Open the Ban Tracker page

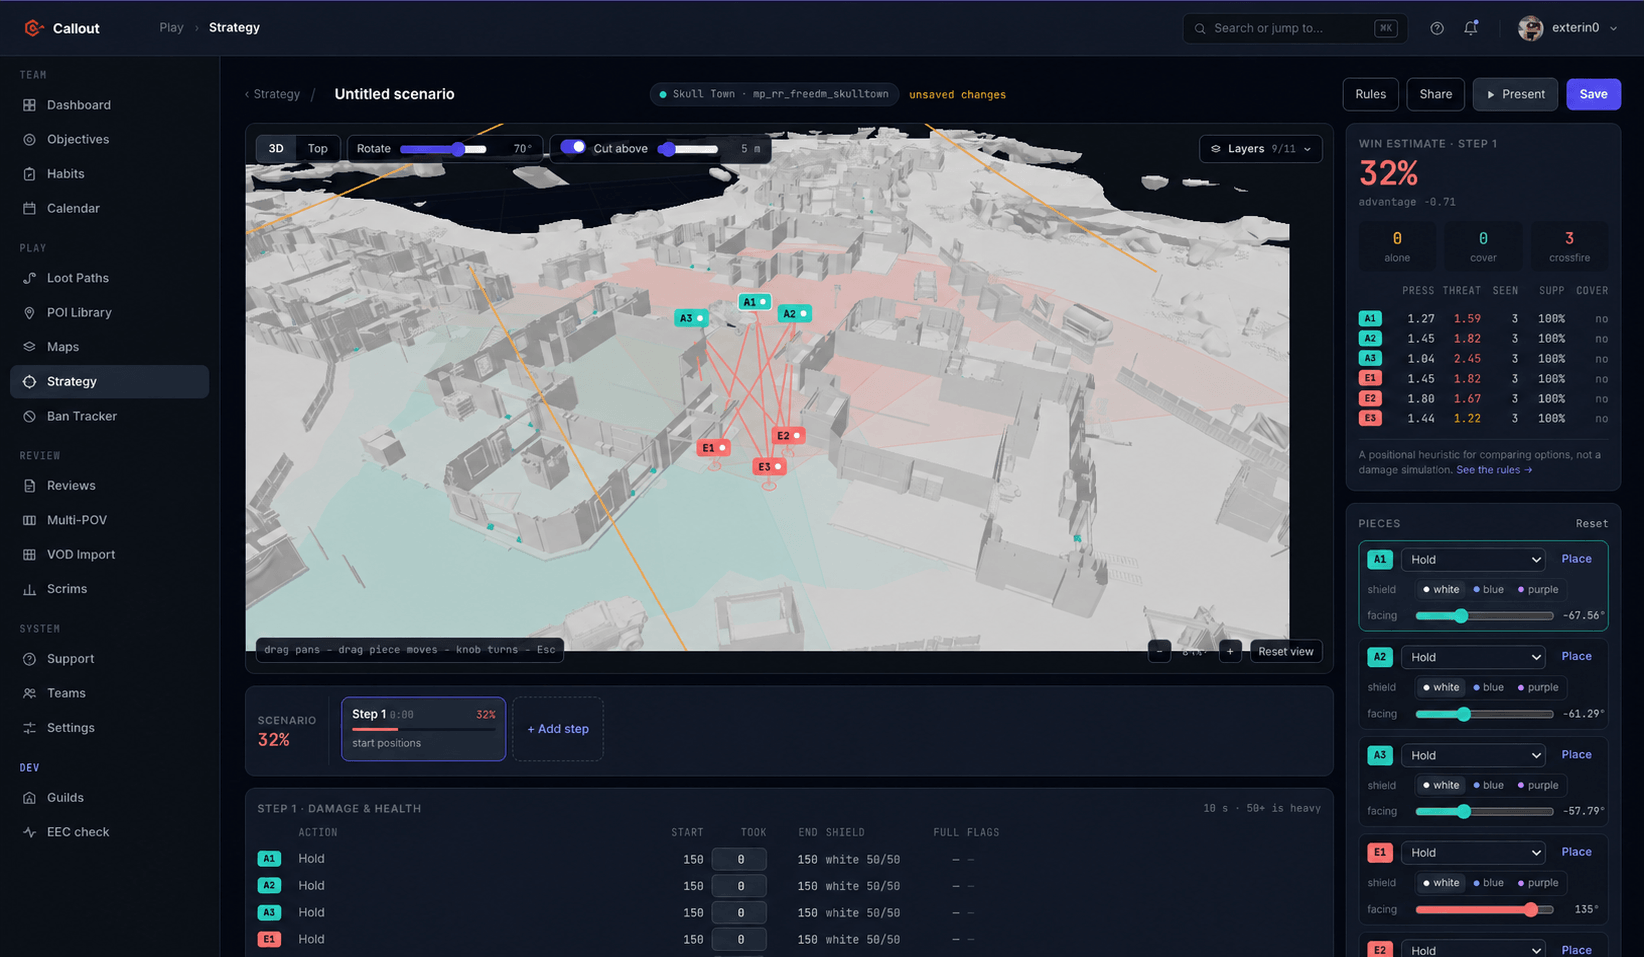[x=109, y=416]
